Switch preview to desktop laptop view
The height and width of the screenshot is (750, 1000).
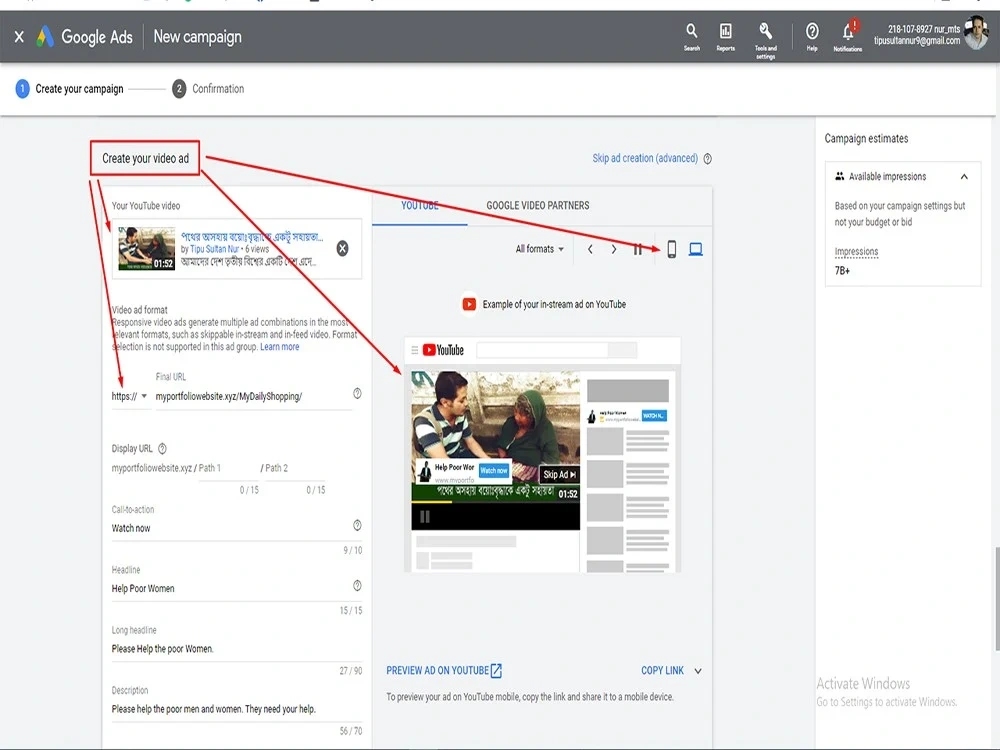click(x=696, y=249)
